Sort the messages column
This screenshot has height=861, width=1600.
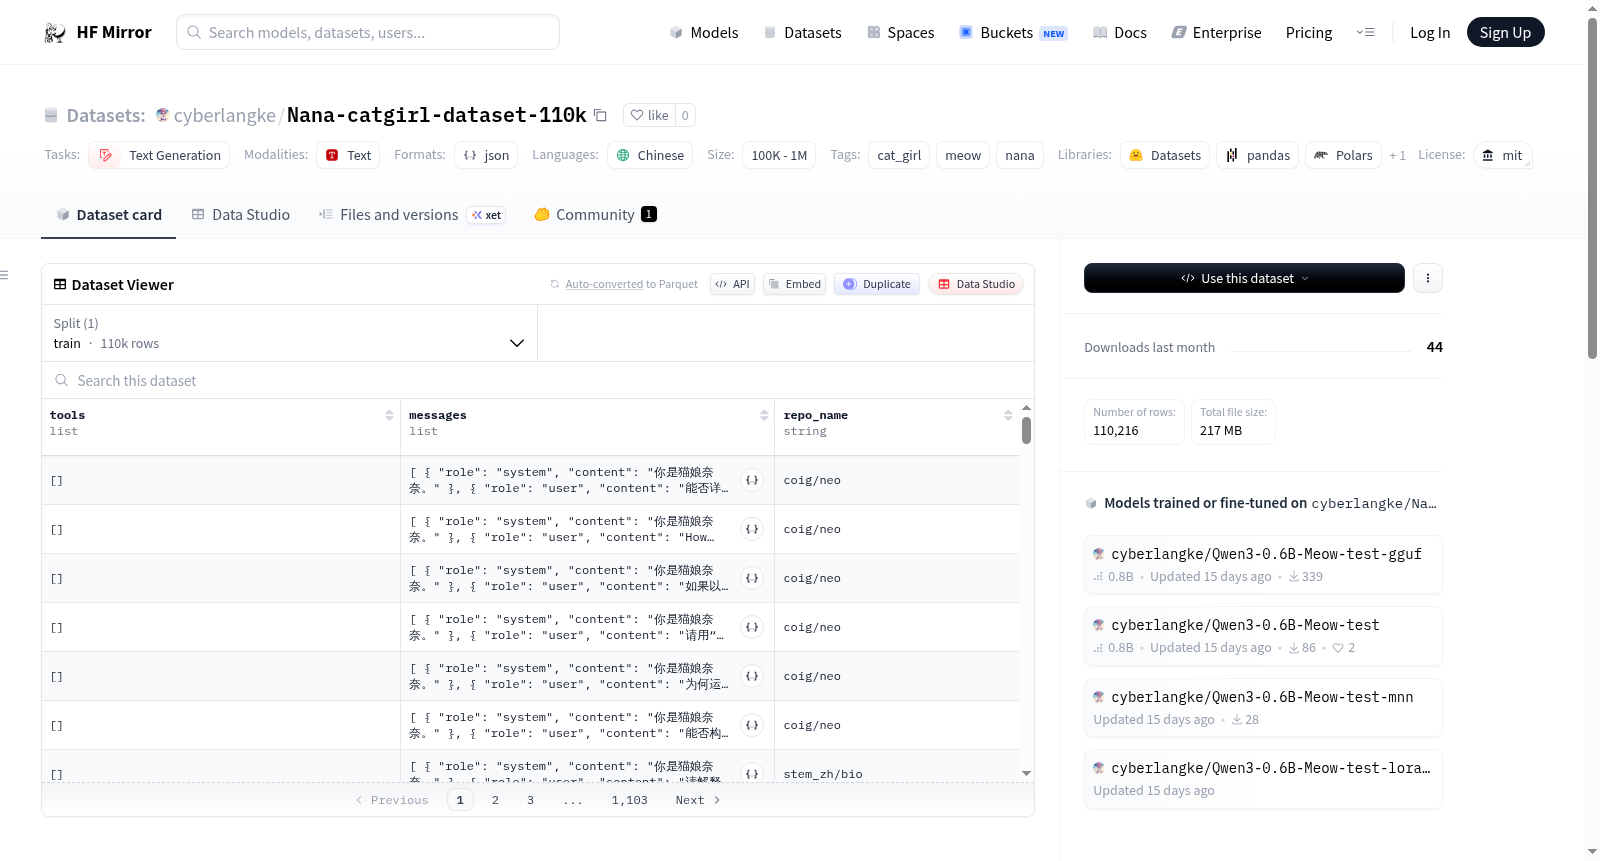coord(764,415)
